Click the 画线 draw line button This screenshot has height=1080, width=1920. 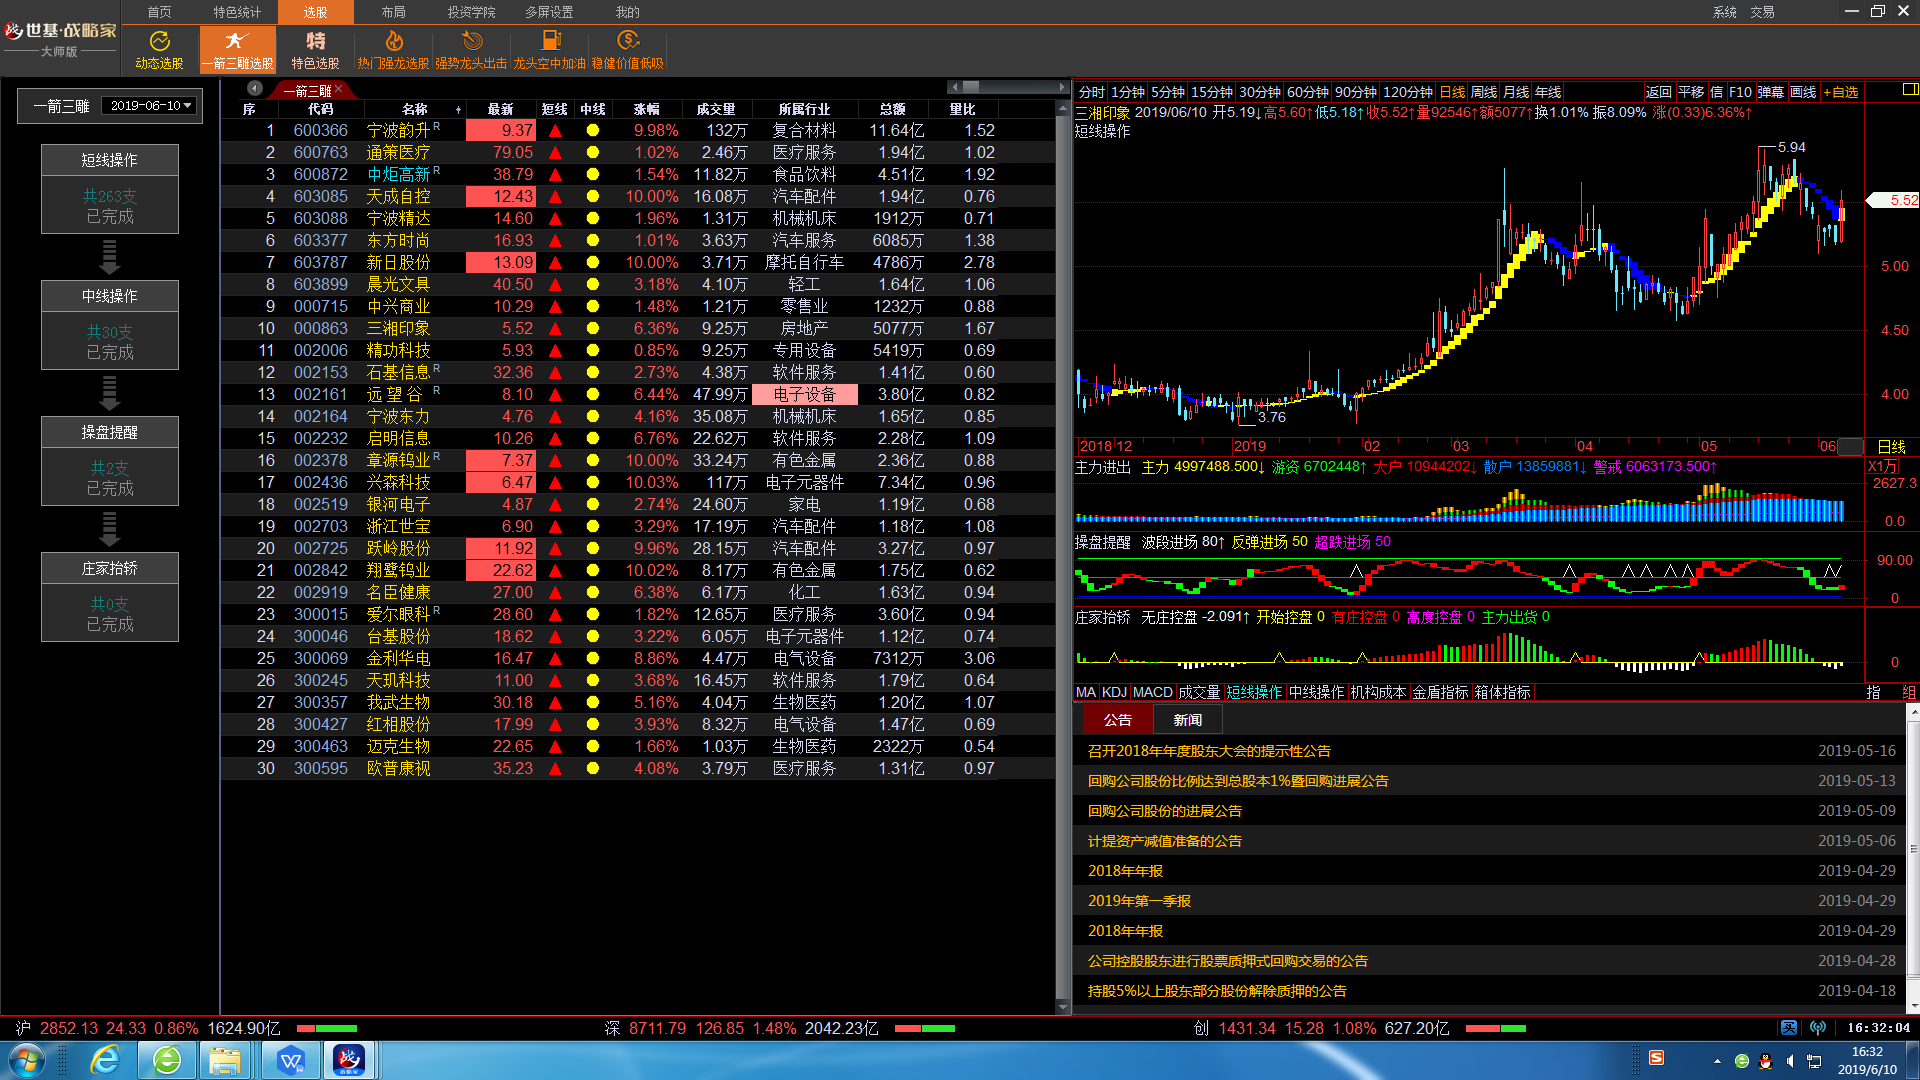click(1803, 92)
